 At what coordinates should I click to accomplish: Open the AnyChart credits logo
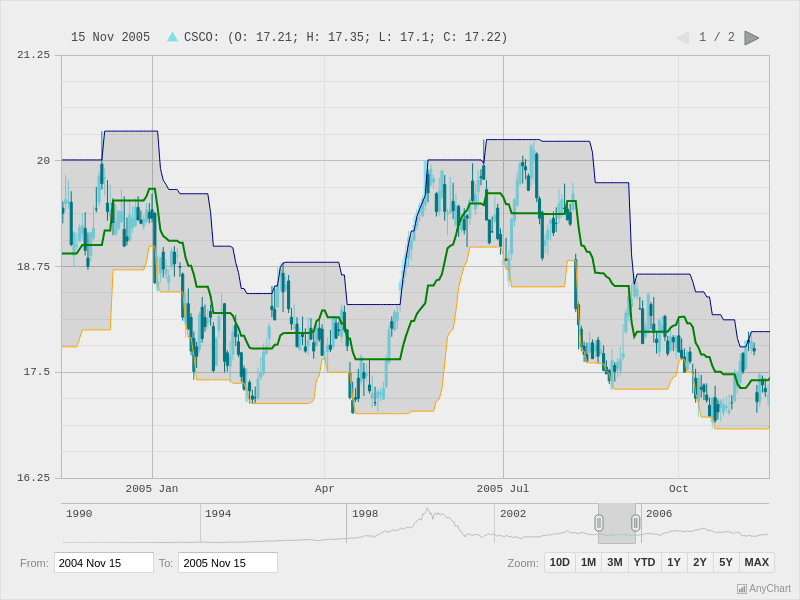[x=764, y=589]
